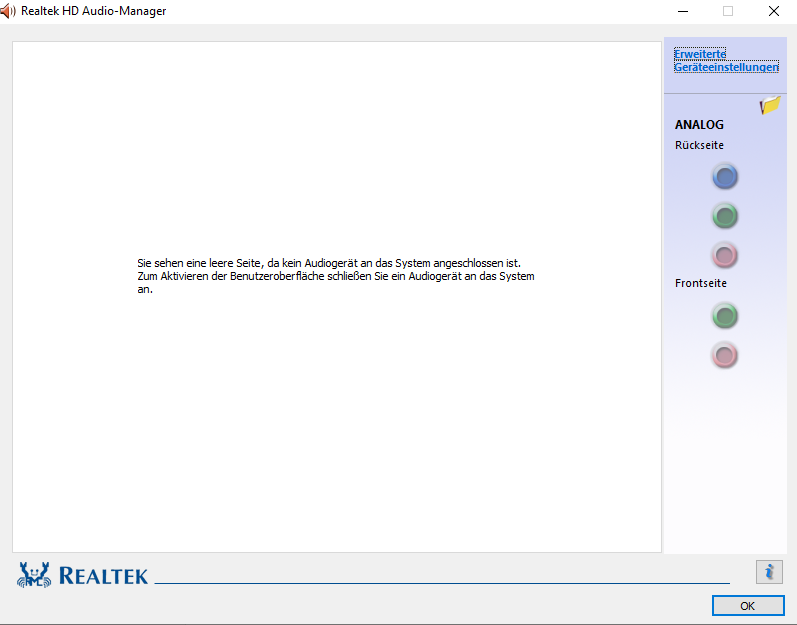The height and width of the screenshot is (625, 797).
Task: Select the pink jack under Rückseite
Action: pyautogui.click(x=725, y=255)
